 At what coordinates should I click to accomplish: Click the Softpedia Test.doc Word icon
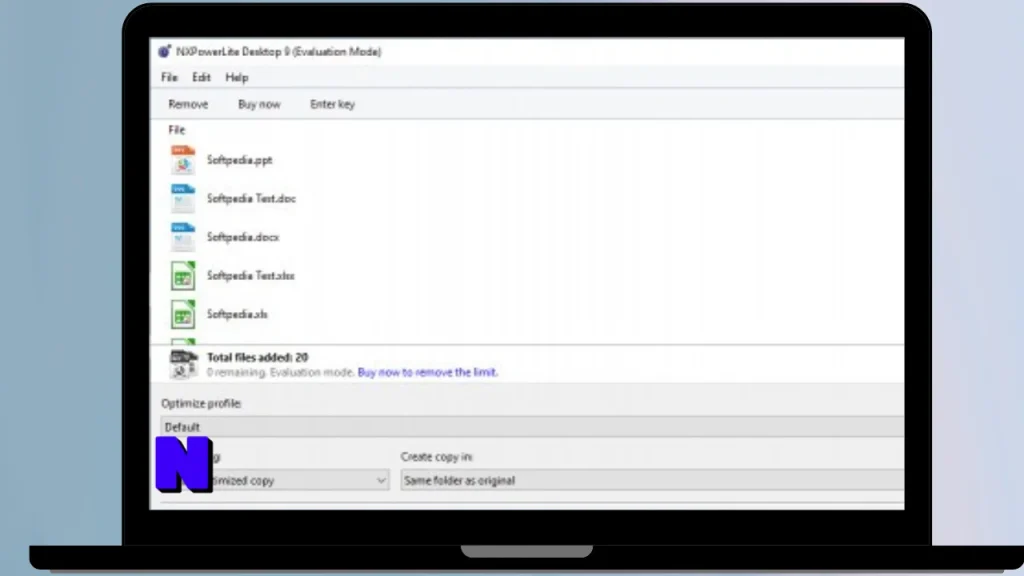click(x=183, y=199)
